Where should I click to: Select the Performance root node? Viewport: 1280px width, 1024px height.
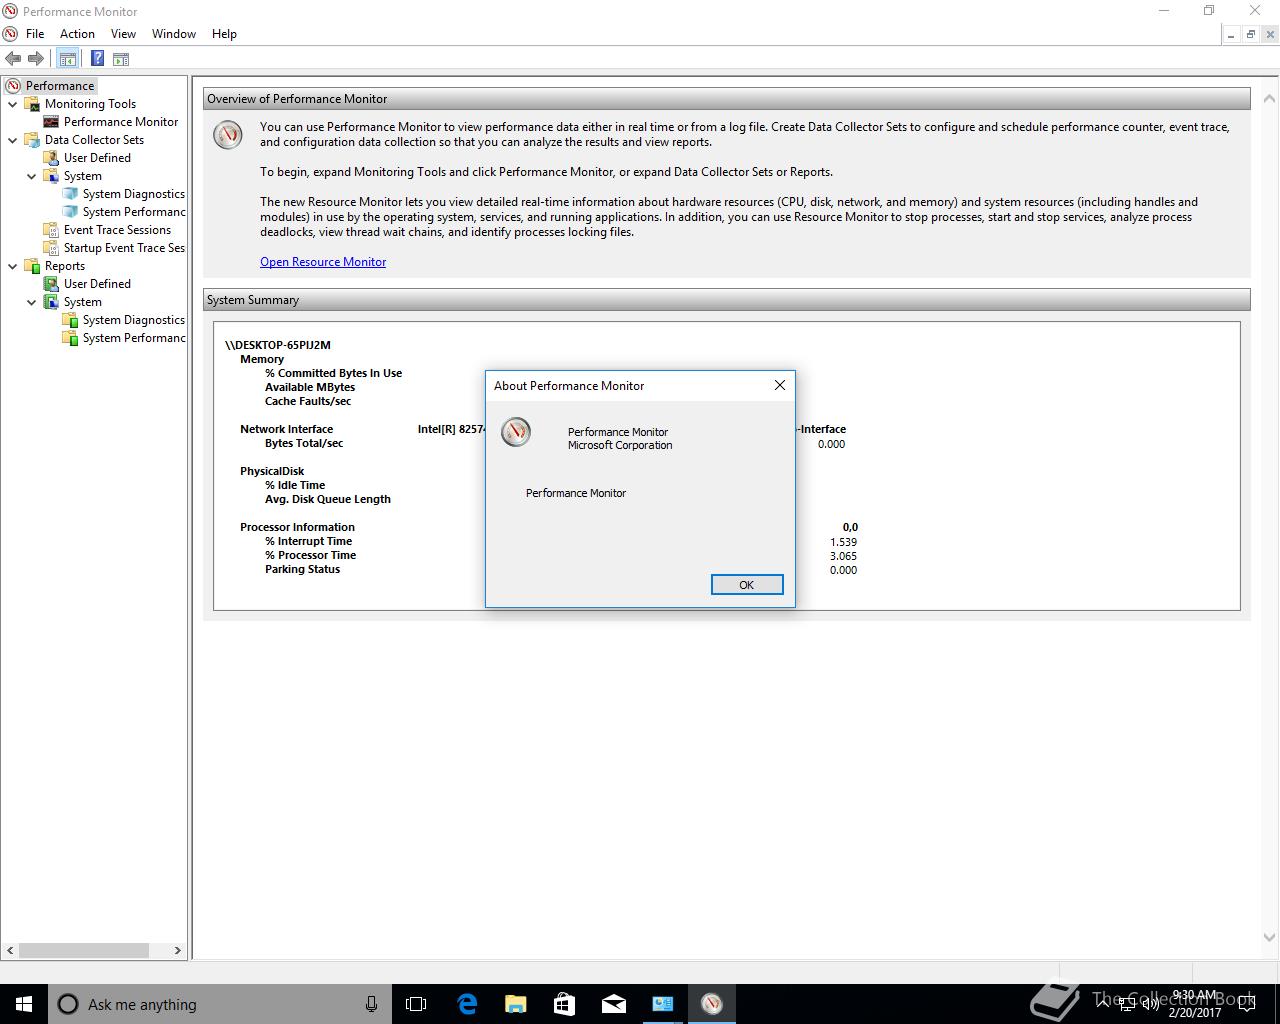coord(60,86)
